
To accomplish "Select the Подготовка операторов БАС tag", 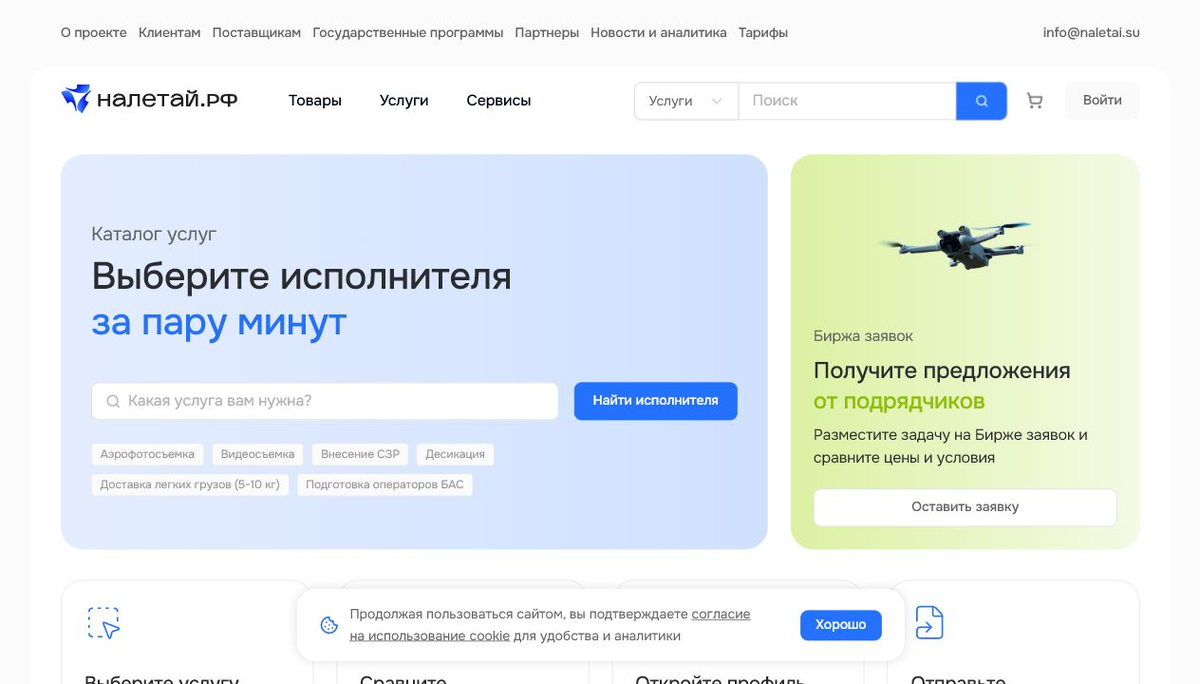I will (385, 485).
